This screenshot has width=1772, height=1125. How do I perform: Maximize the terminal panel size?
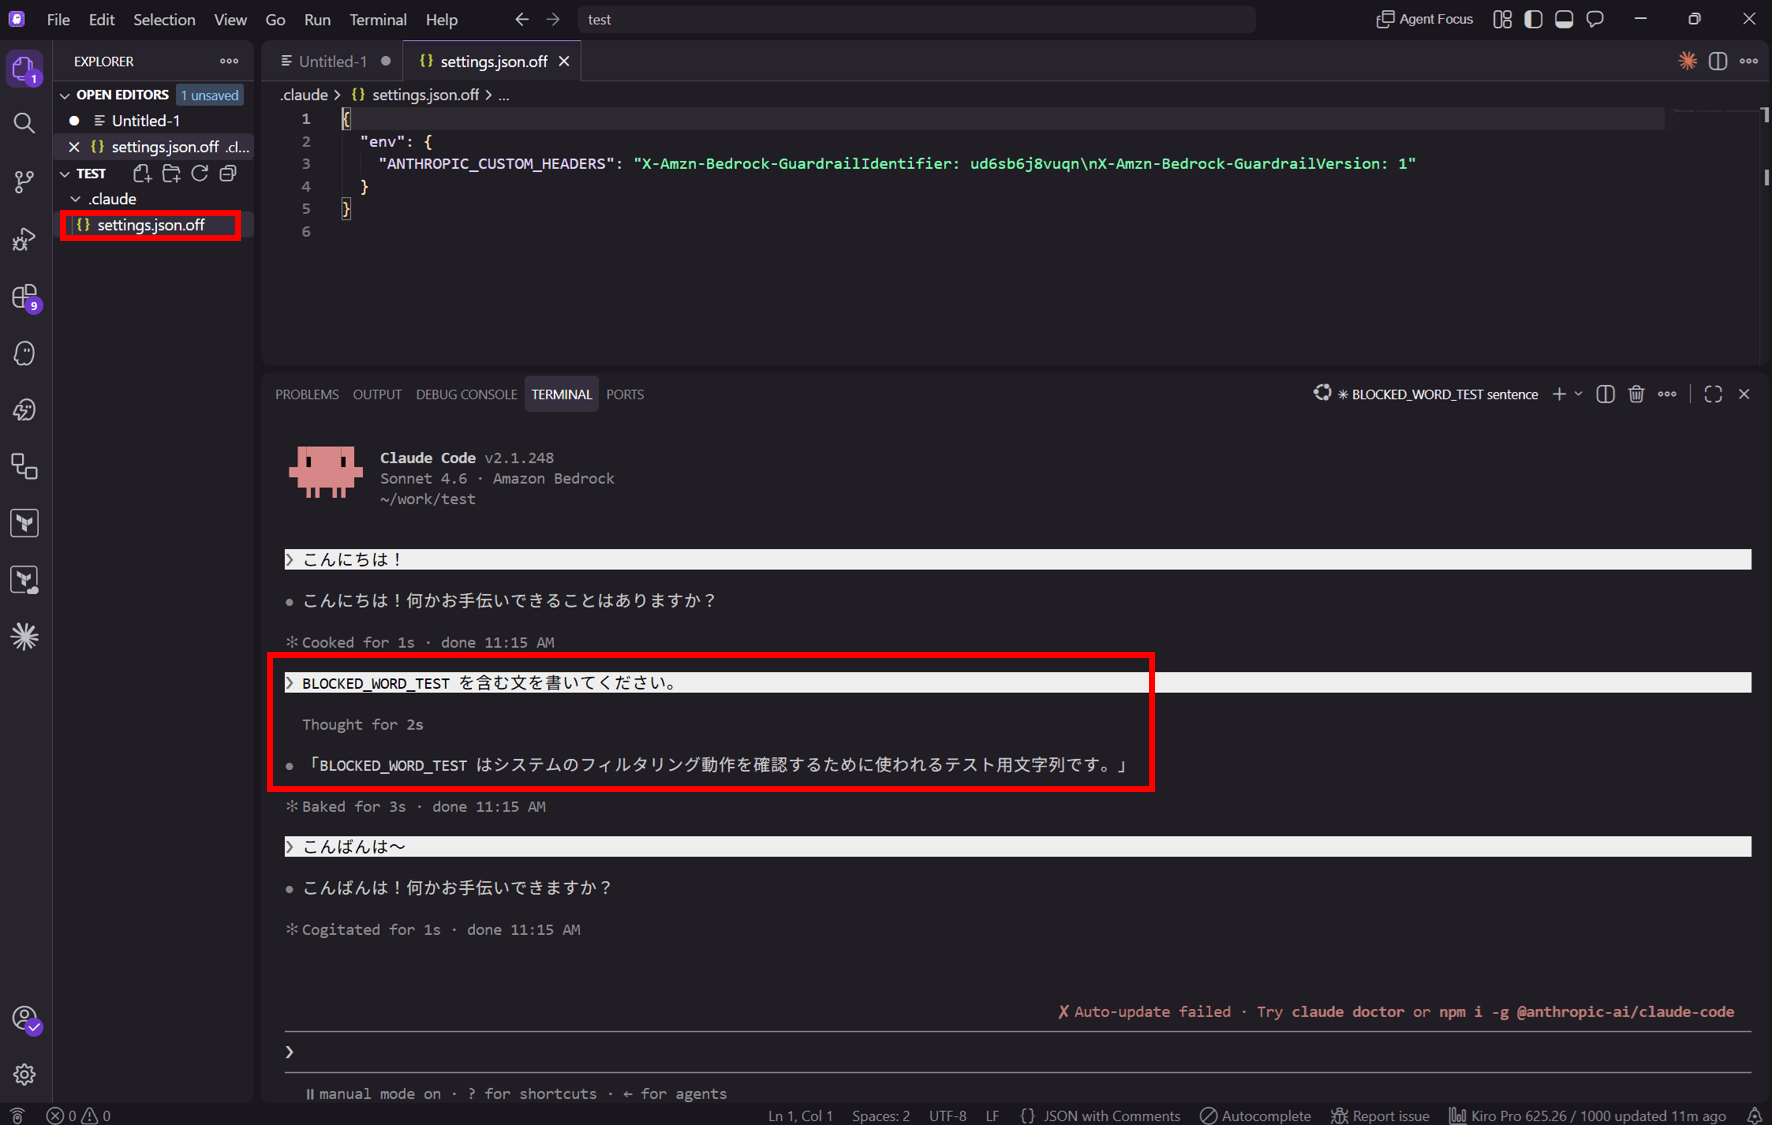coord(1713,394)
